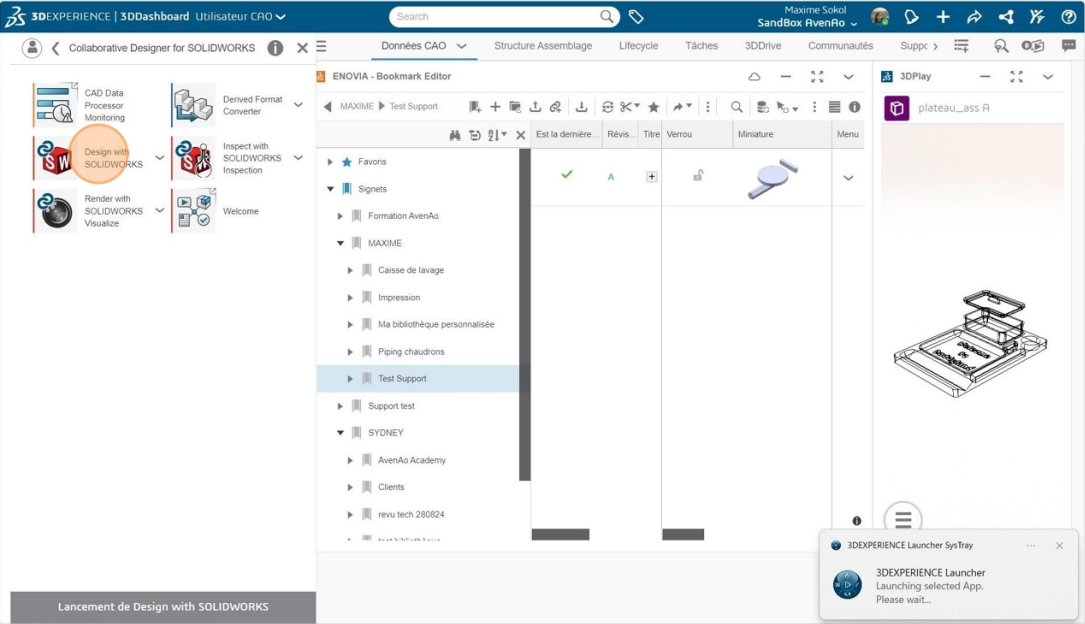Viewport: 1085px width, 624px height.
Task: Expand Inspect with SOLIDWORKS Inspection chevron
Action: click(298, 158)
